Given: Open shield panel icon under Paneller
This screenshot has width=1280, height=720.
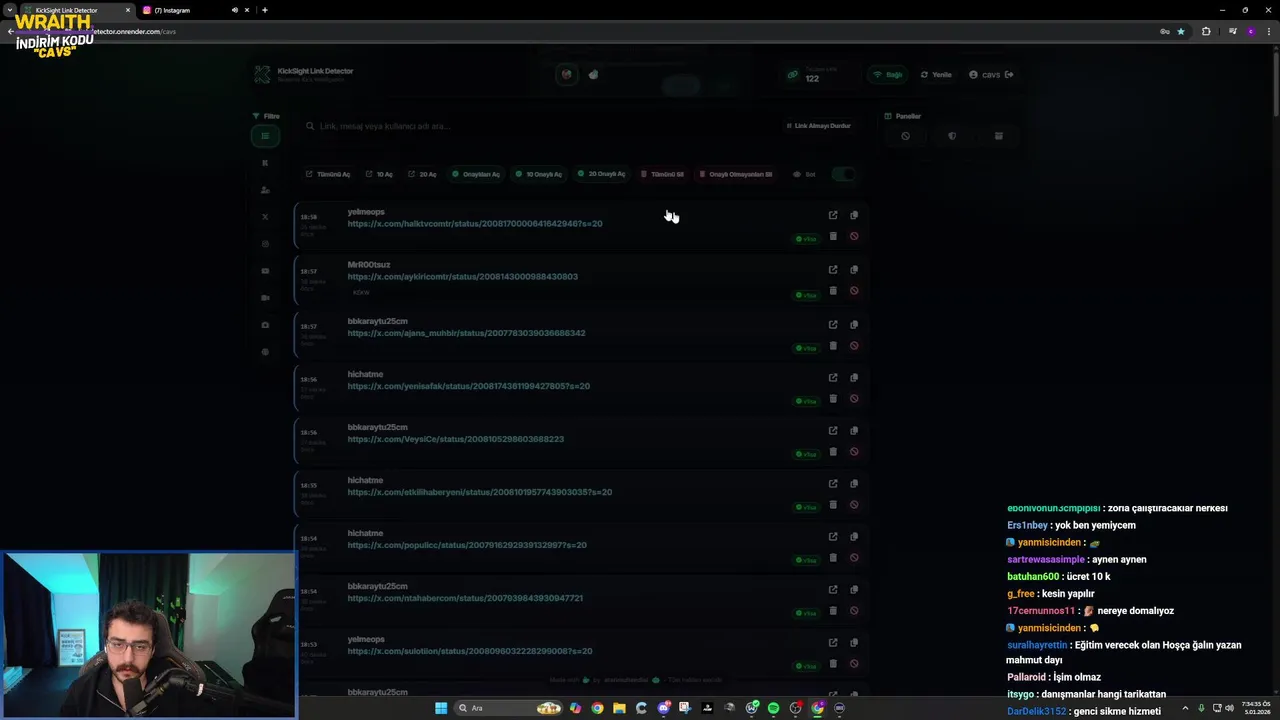Looking at the screenshot, I should pos(952,136).
